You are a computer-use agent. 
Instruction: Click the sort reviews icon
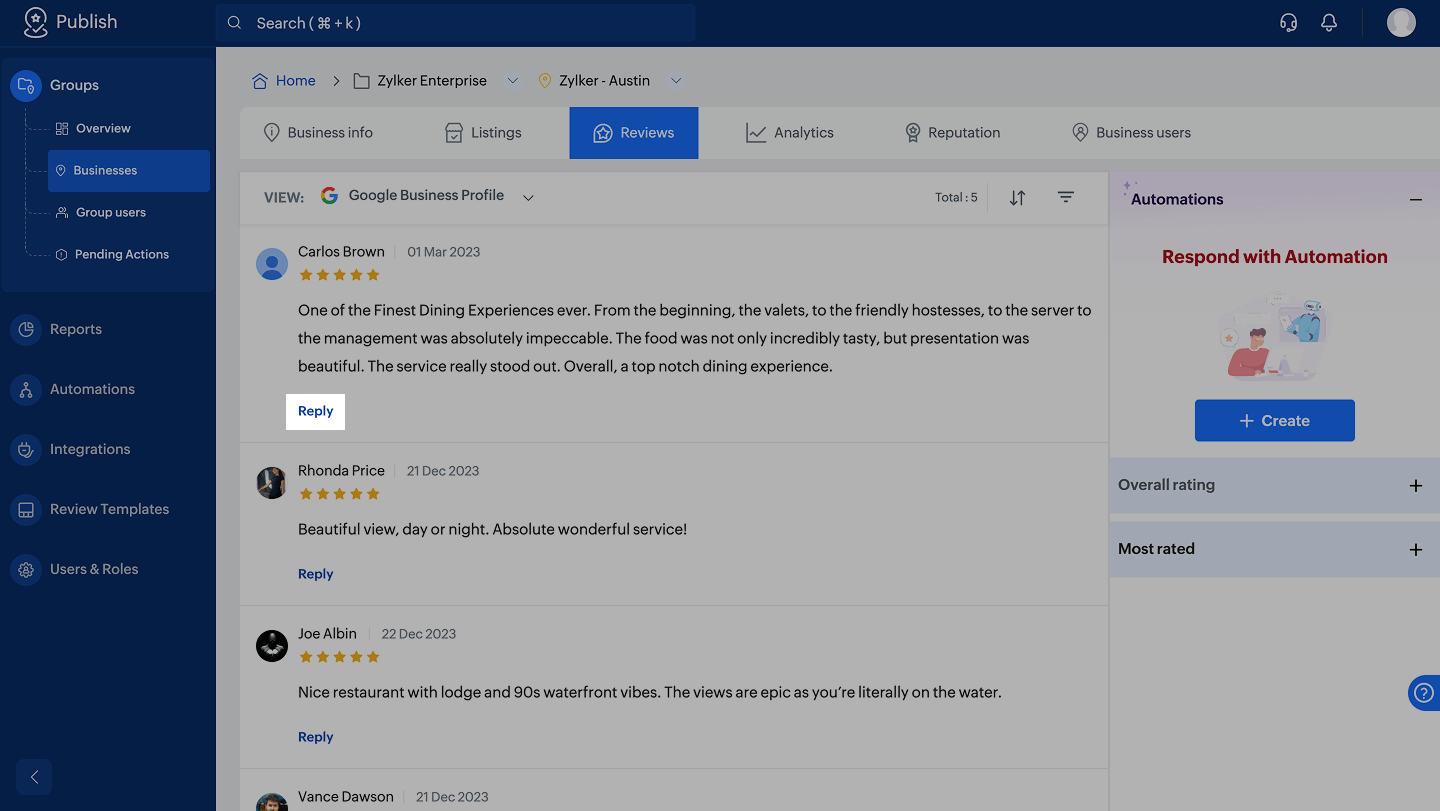click(1017, 197)
